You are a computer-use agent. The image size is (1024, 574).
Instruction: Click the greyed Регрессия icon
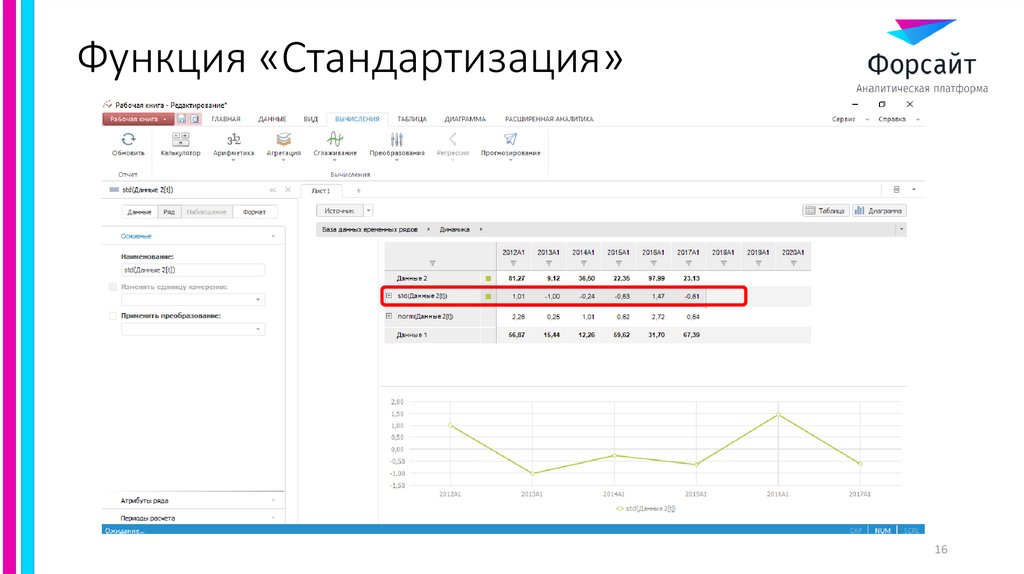click(x=452, y=139)
